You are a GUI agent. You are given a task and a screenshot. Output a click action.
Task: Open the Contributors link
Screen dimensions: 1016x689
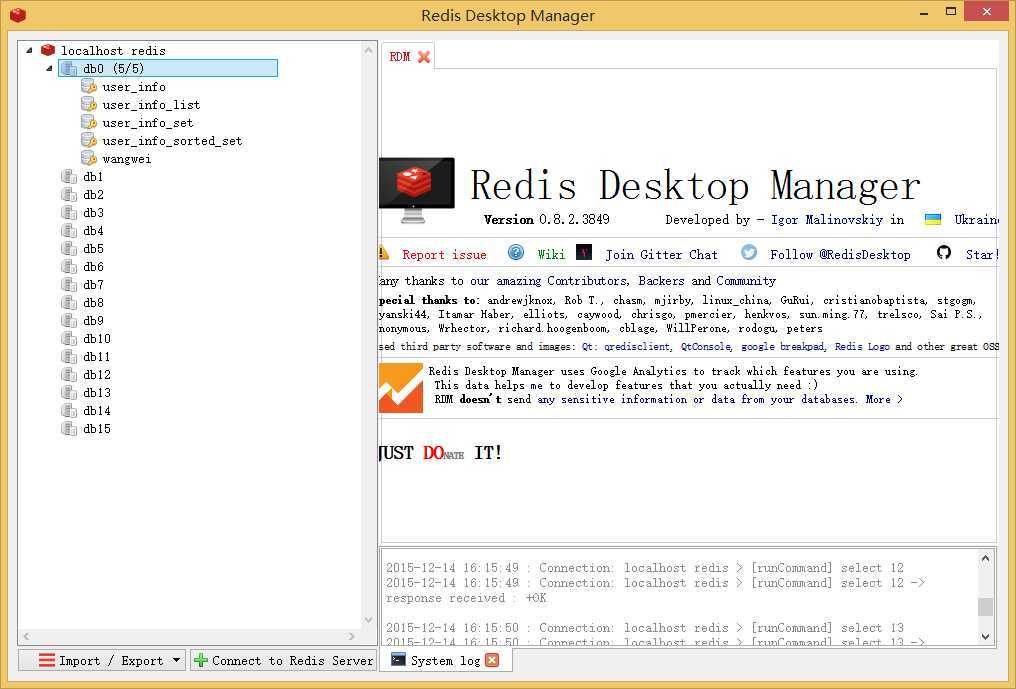(x=586, y=281)
